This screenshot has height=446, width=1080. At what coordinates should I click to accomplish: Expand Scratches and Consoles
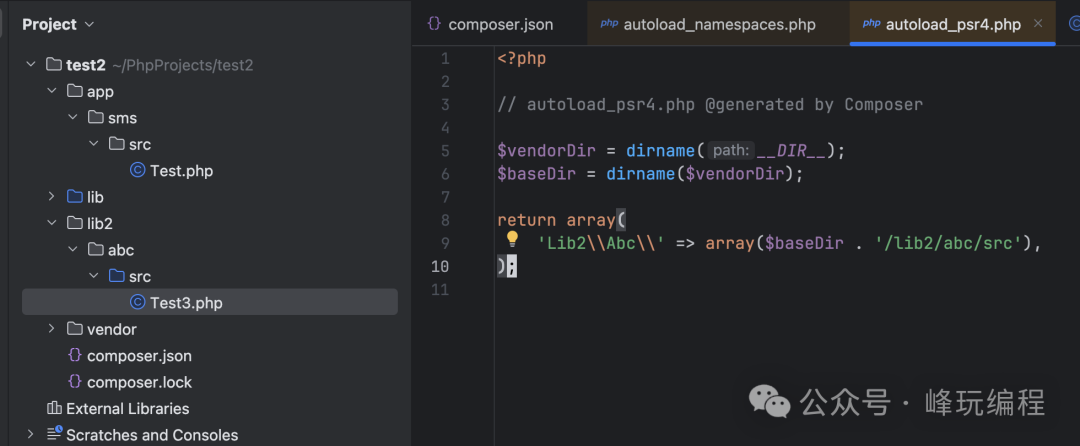click(x=30, y=434)
